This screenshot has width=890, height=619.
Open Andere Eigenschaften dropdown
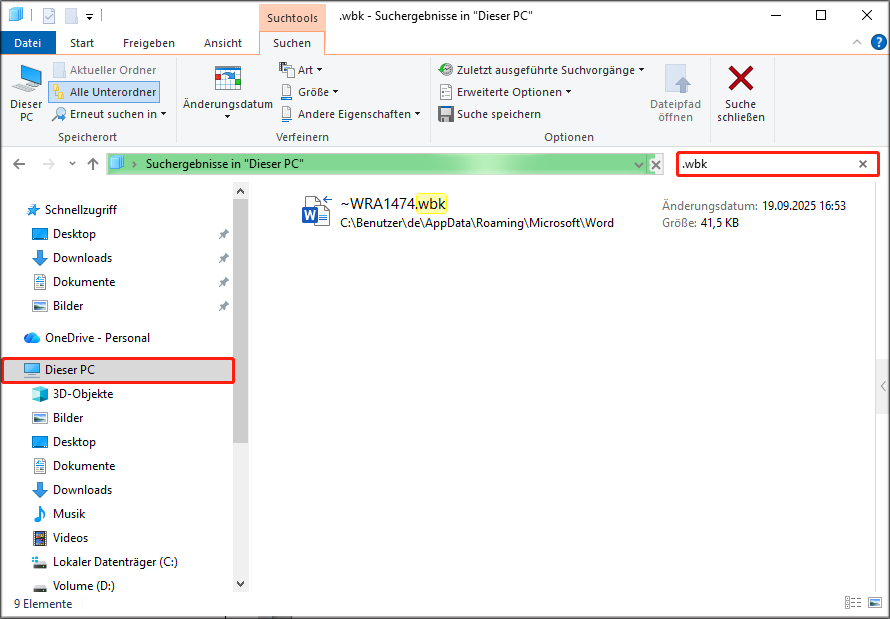tap(351, 114)
